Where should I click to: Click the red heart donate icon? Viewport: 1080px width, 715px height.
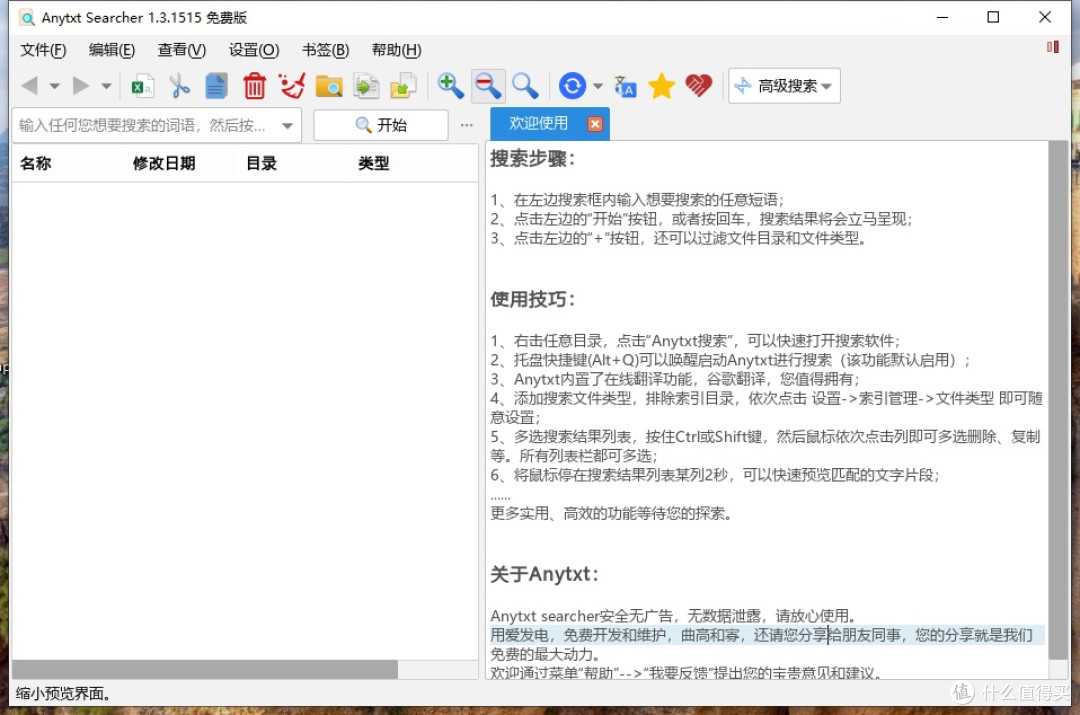(698, 86)
